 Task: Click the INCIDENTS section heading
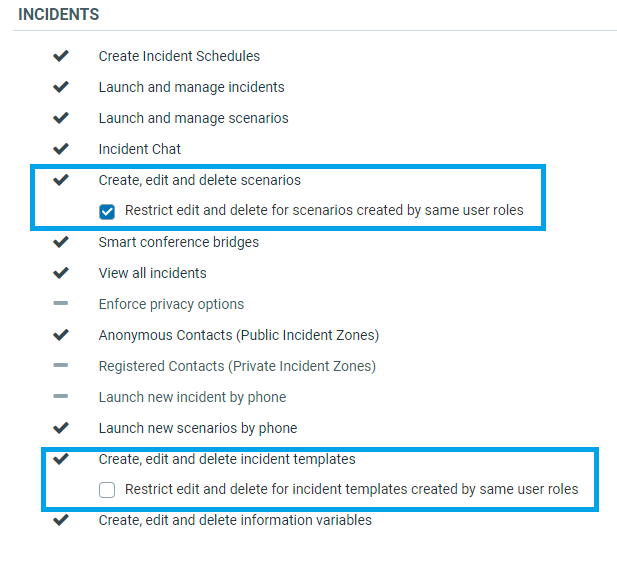click(x=59, y=15)
